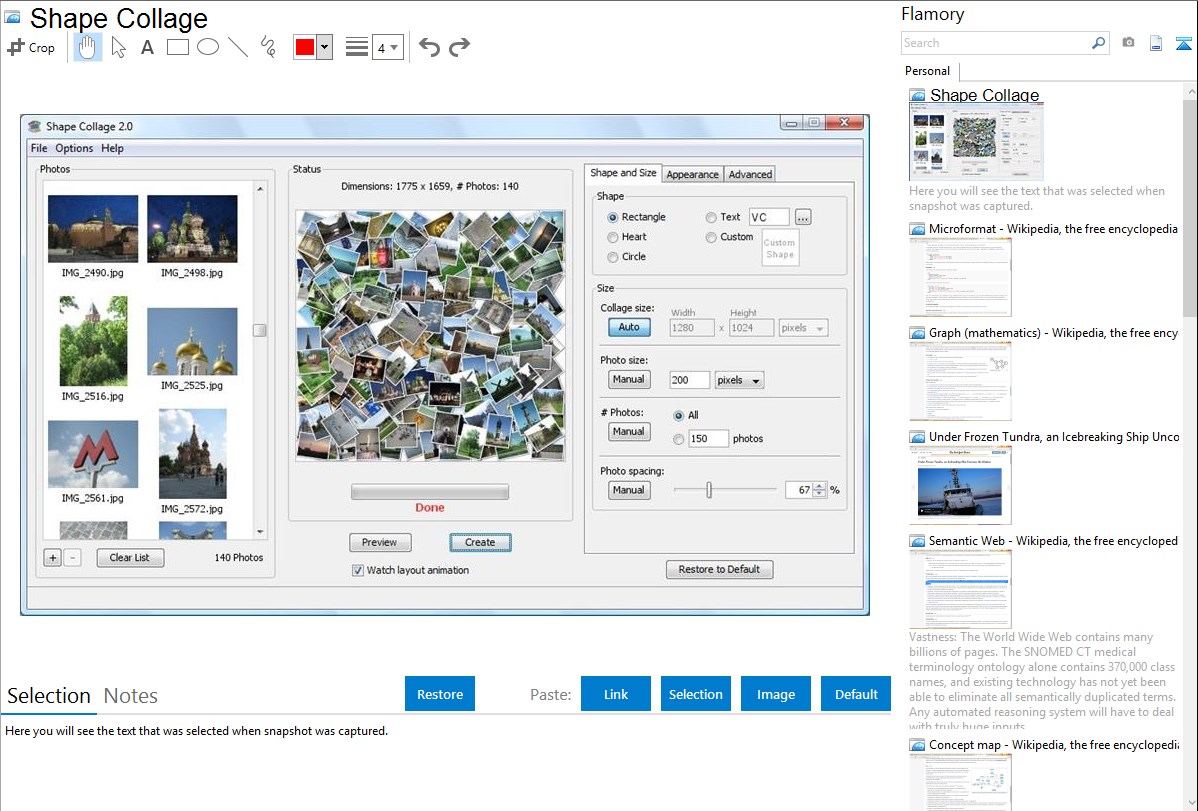
Task: Select the Heart shape radio button
Action: pyautogui.click(x=613, y=237)
